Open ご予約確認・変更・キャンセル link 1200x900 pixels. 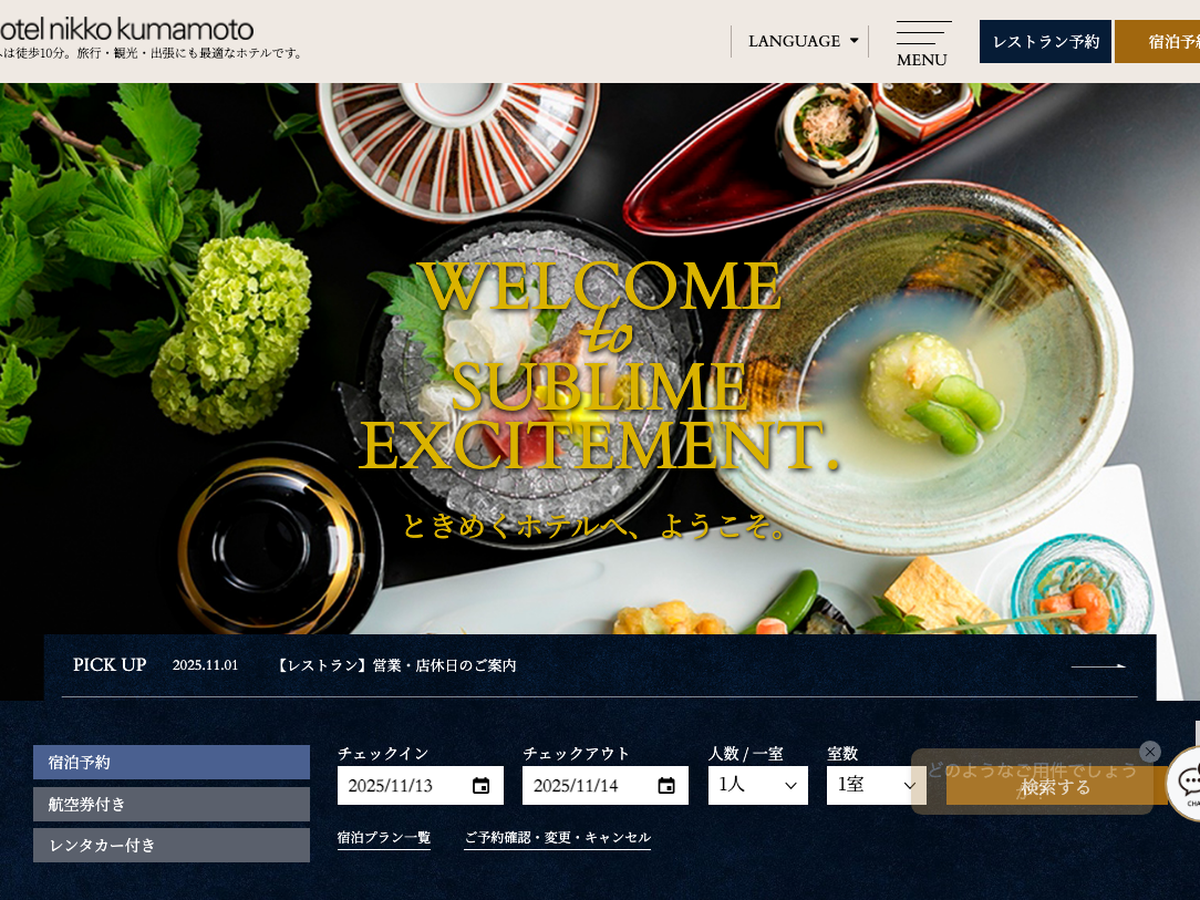point(557,838)
